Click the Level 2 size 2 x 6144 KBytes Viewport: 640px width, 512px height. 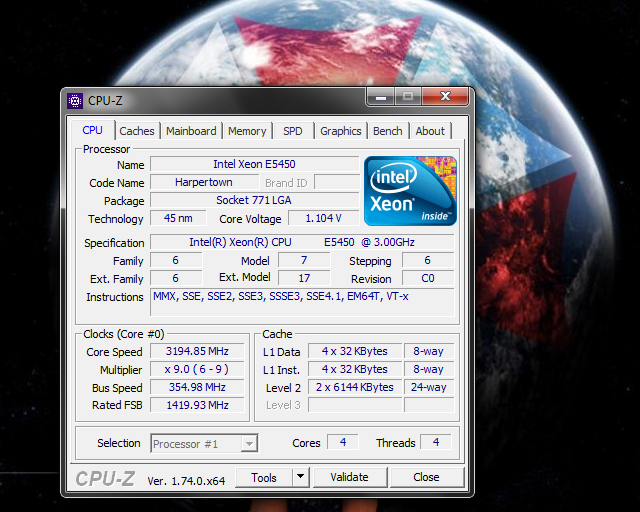(x=355, y=387)
